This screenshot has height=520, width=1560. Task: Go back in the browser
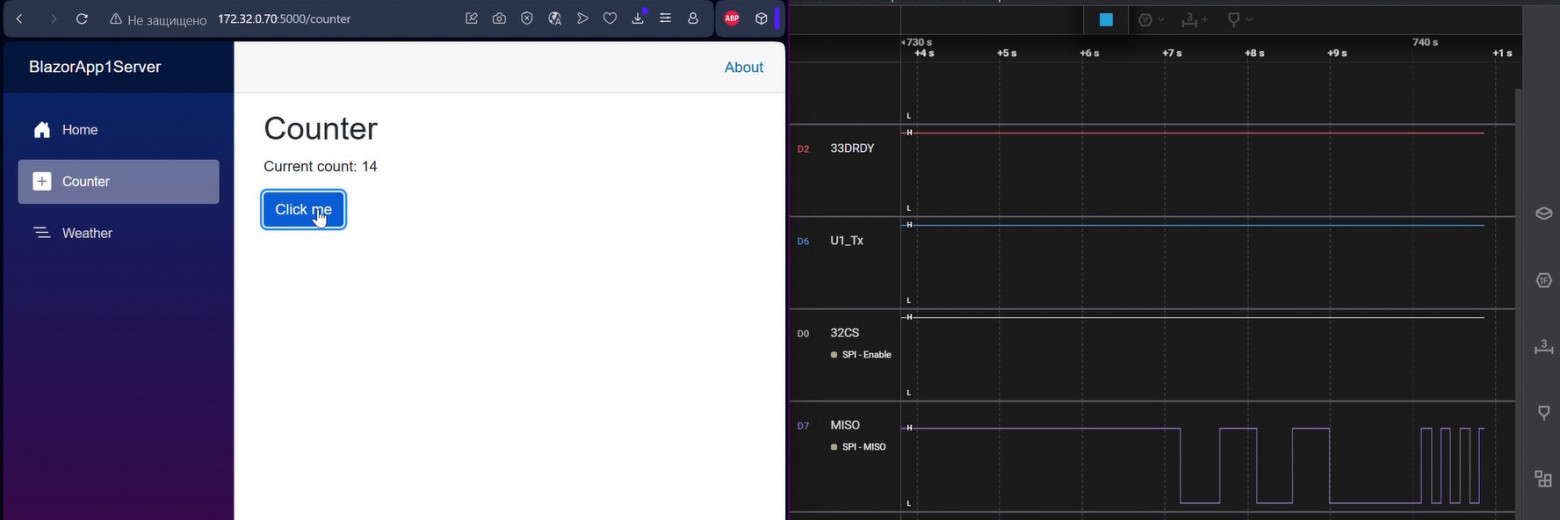point(19,19)
